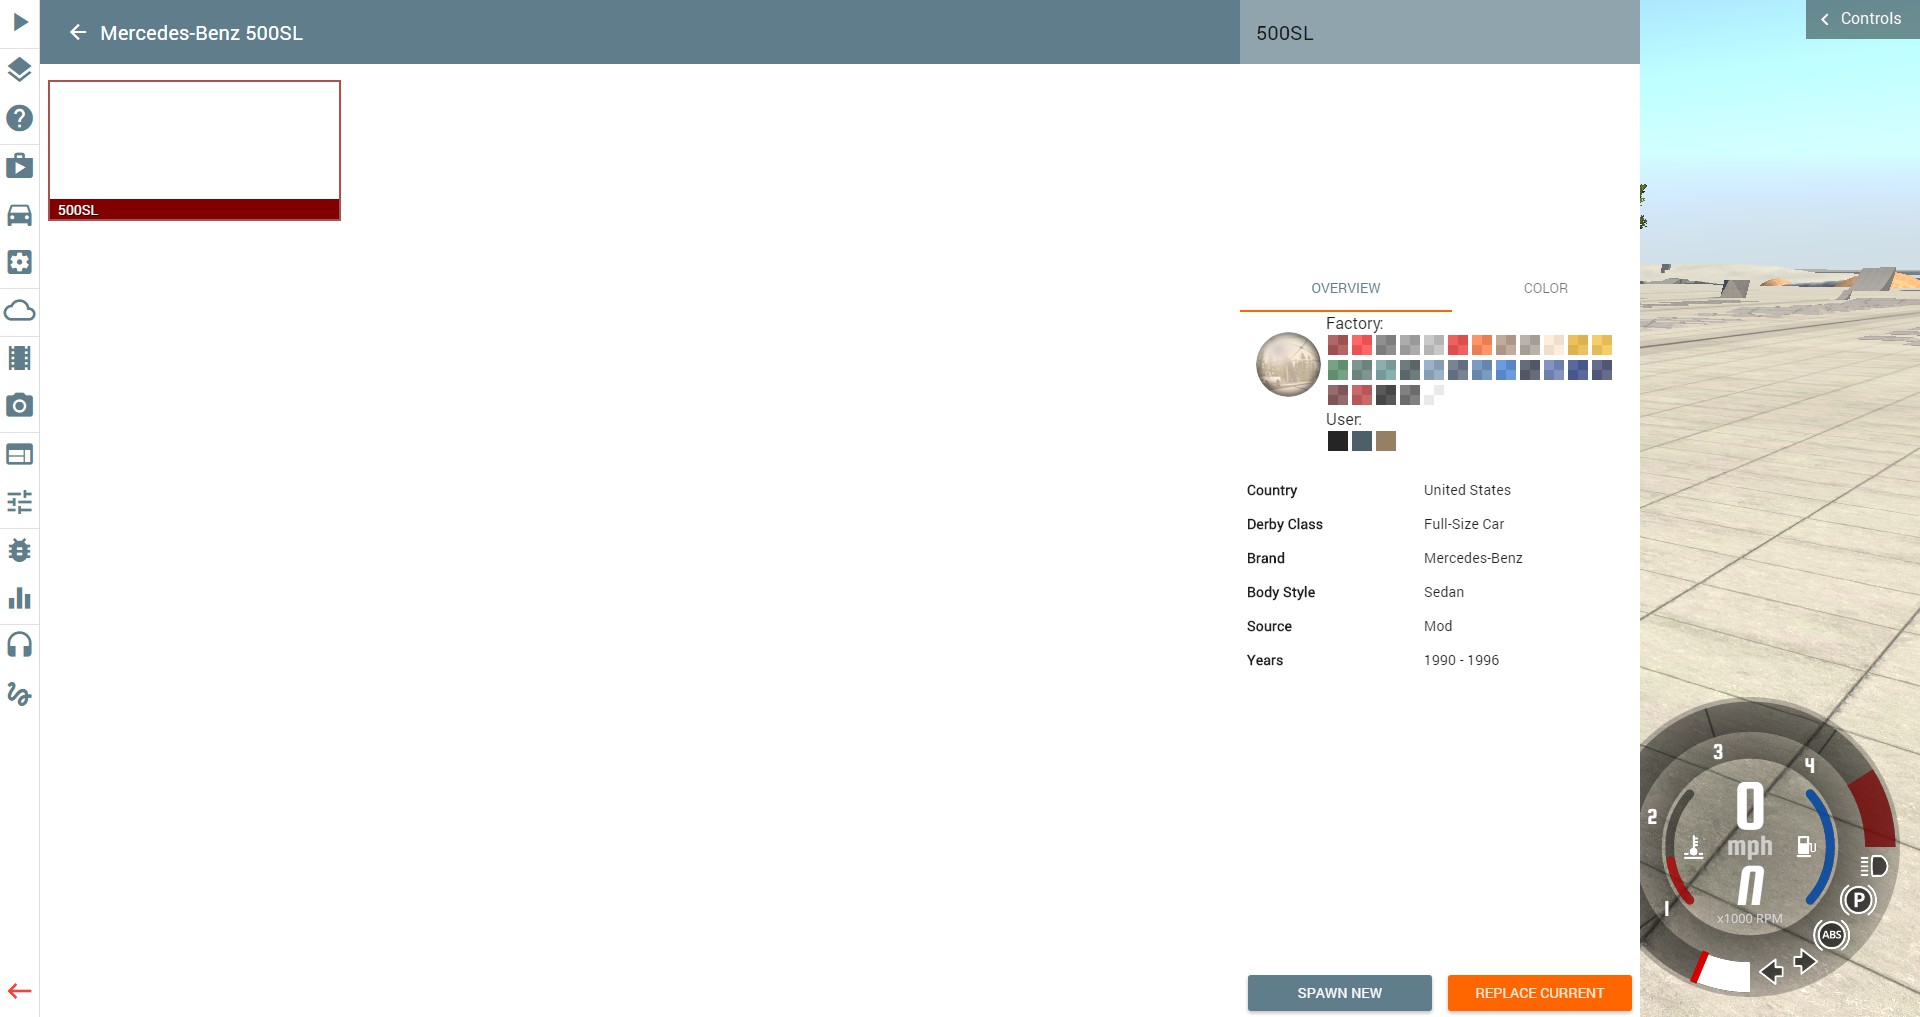Viewport: 1920px width, 1017px height.
Task: Click the United States value
Action: tap(1467, 490)
